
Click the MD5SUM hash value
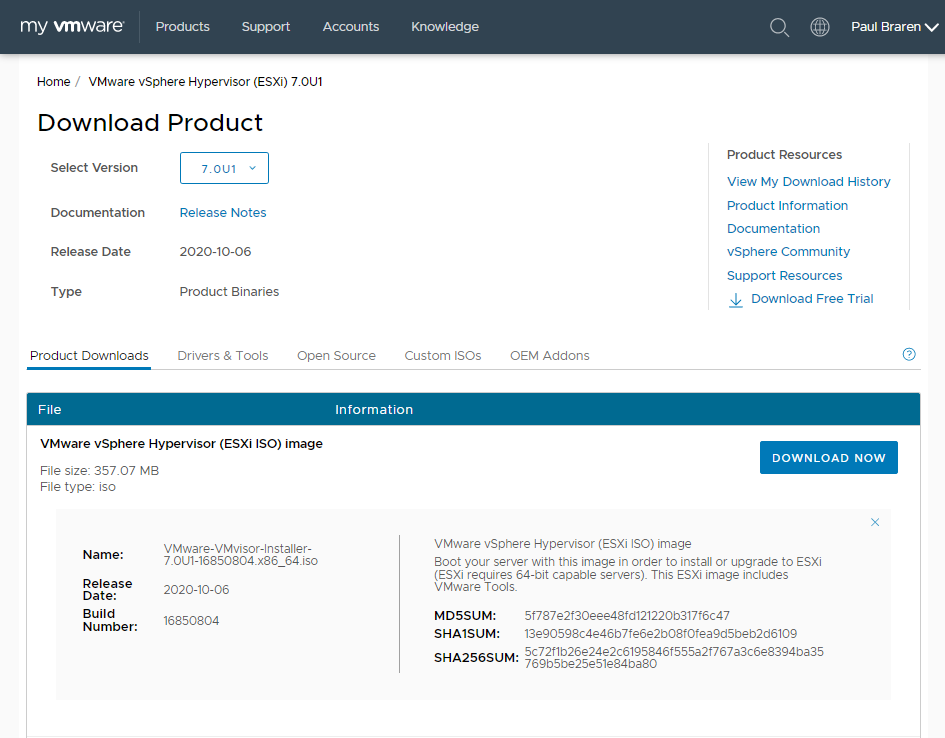(x=627, y=616)
